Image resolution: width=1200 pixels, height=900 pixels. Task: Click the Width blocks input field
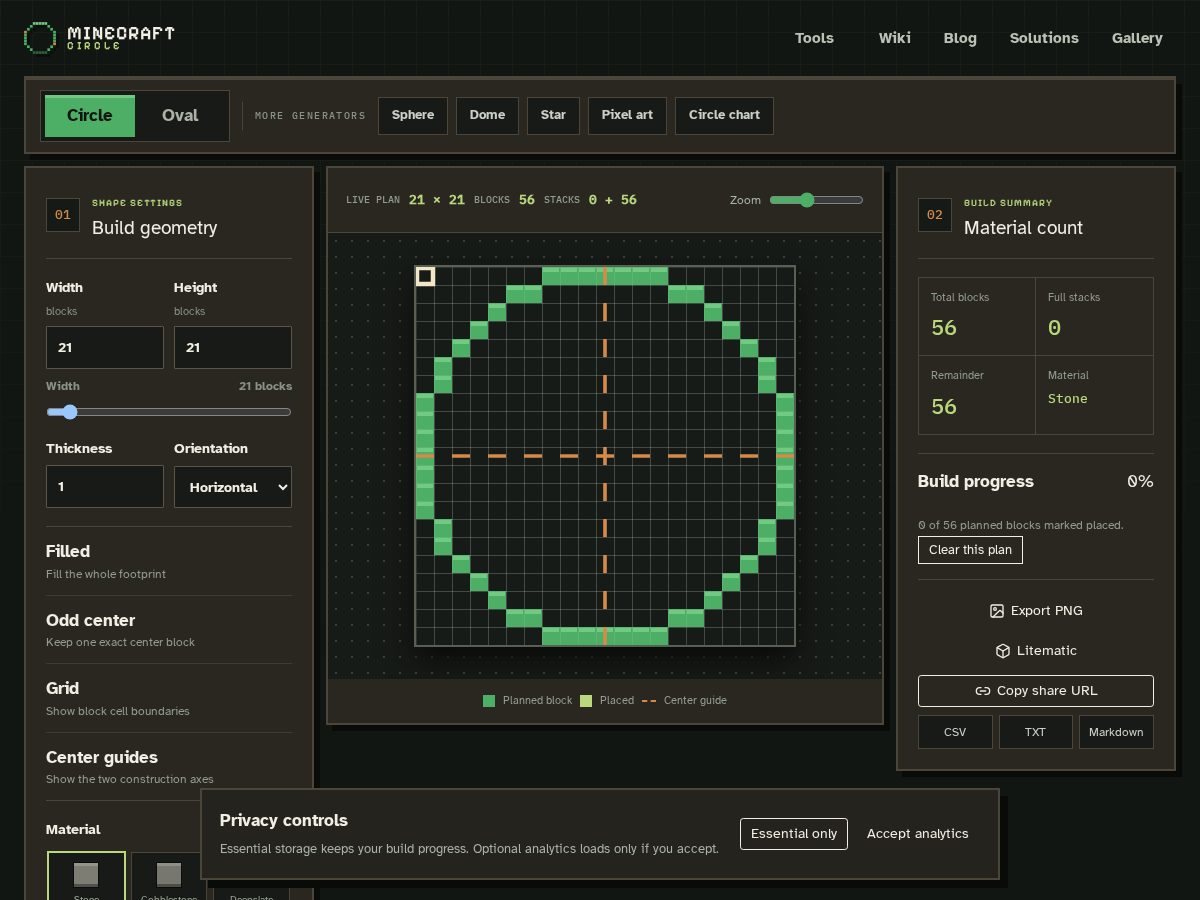tap(105, 347)
